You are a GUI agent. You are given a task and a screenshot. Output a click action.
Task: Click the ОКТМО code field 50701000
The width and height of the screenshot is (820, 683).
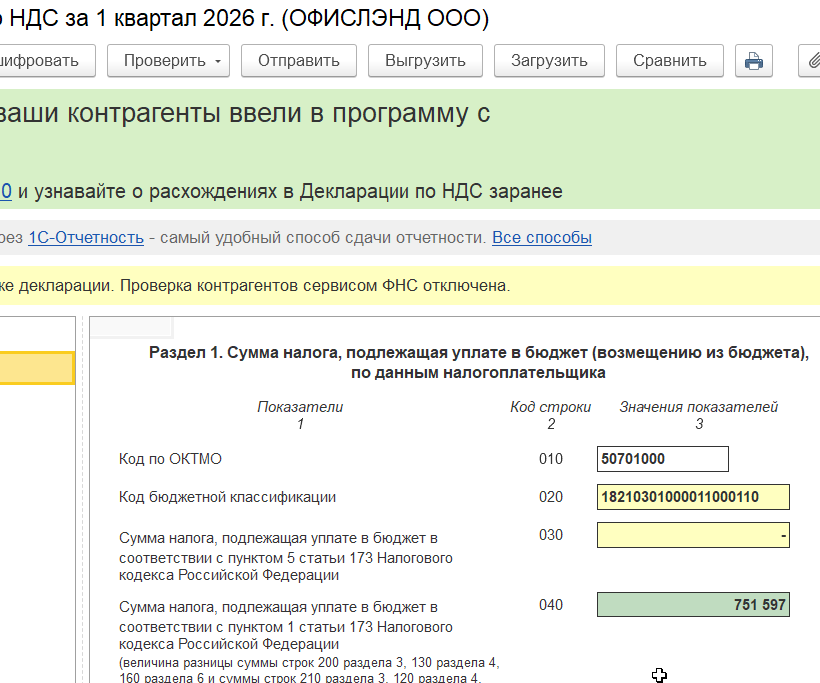tap(663, 459)
